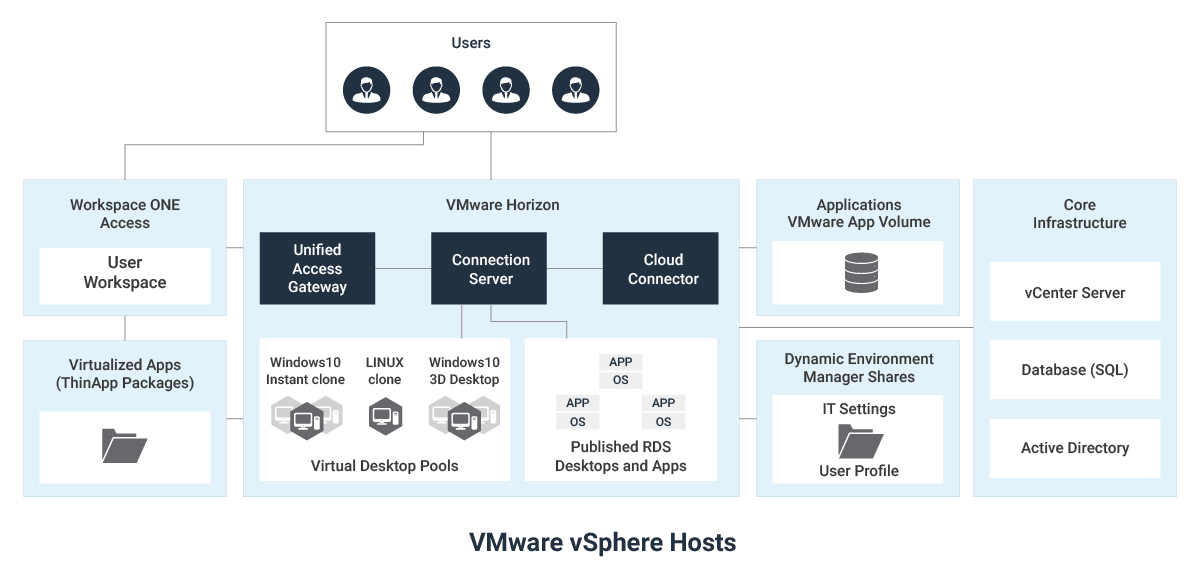Click the fourth user avatar icon
Screen dimensions: 1200x580
pos(576,90)
